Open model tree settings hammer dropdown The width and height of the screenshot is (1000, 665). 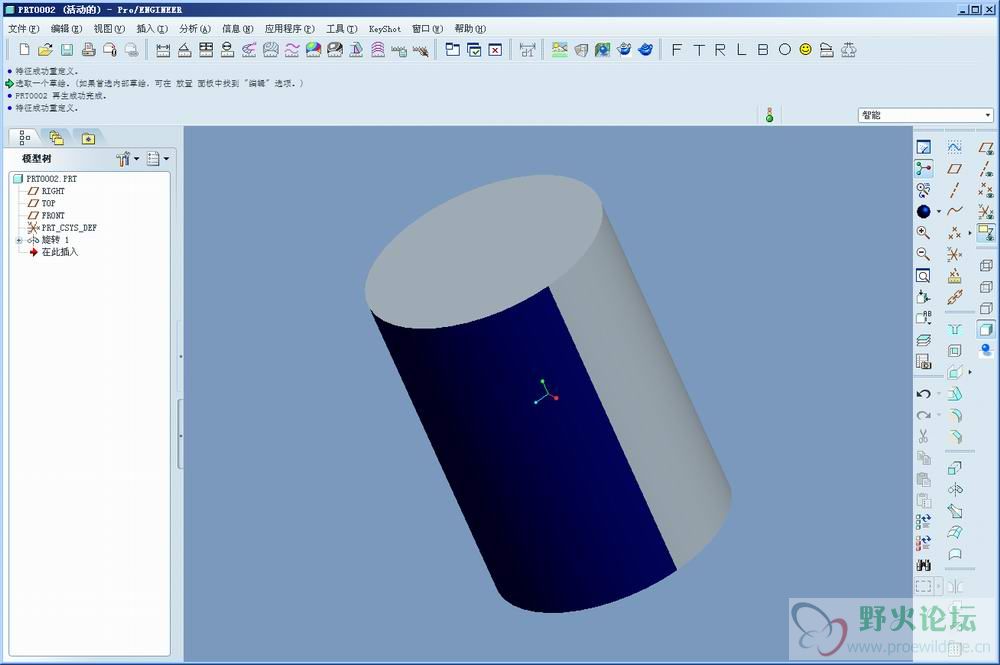click(x=128, y=159)
